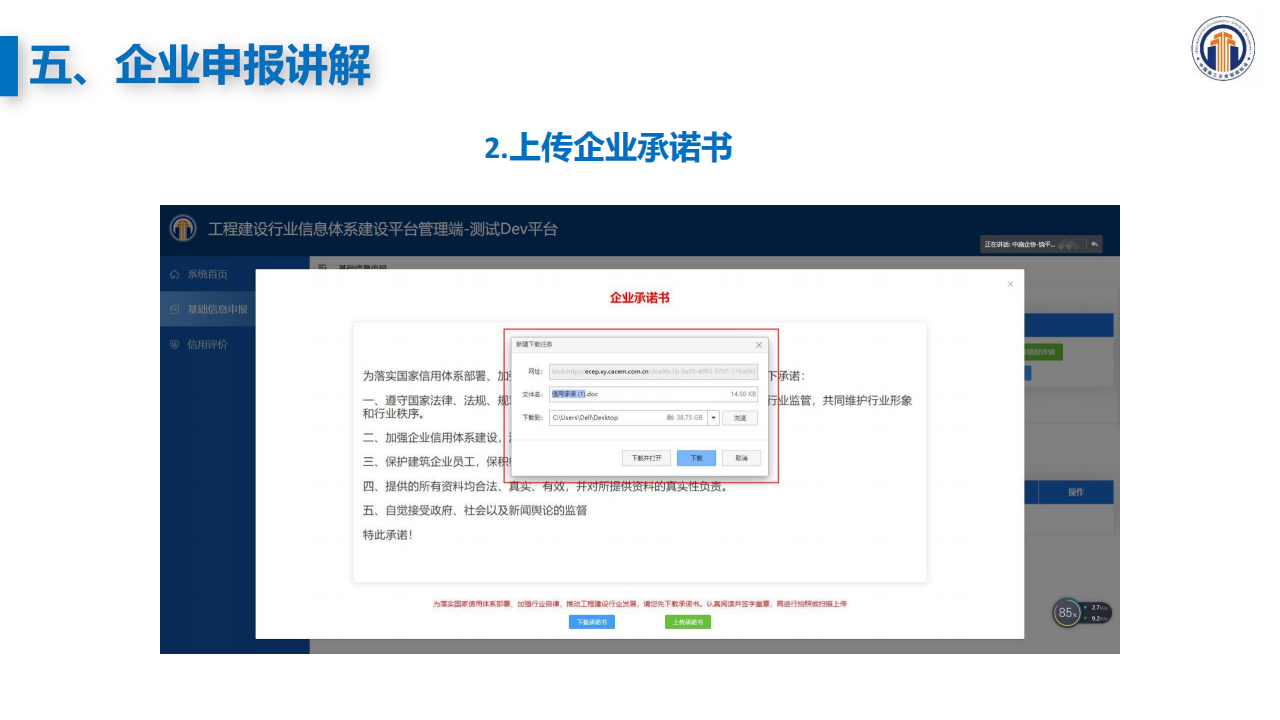Image resolution: width=1280 pixels, height=720 pixels.
Task: Click the home icon beside 系统首页
Action: (x=174, y=274)
